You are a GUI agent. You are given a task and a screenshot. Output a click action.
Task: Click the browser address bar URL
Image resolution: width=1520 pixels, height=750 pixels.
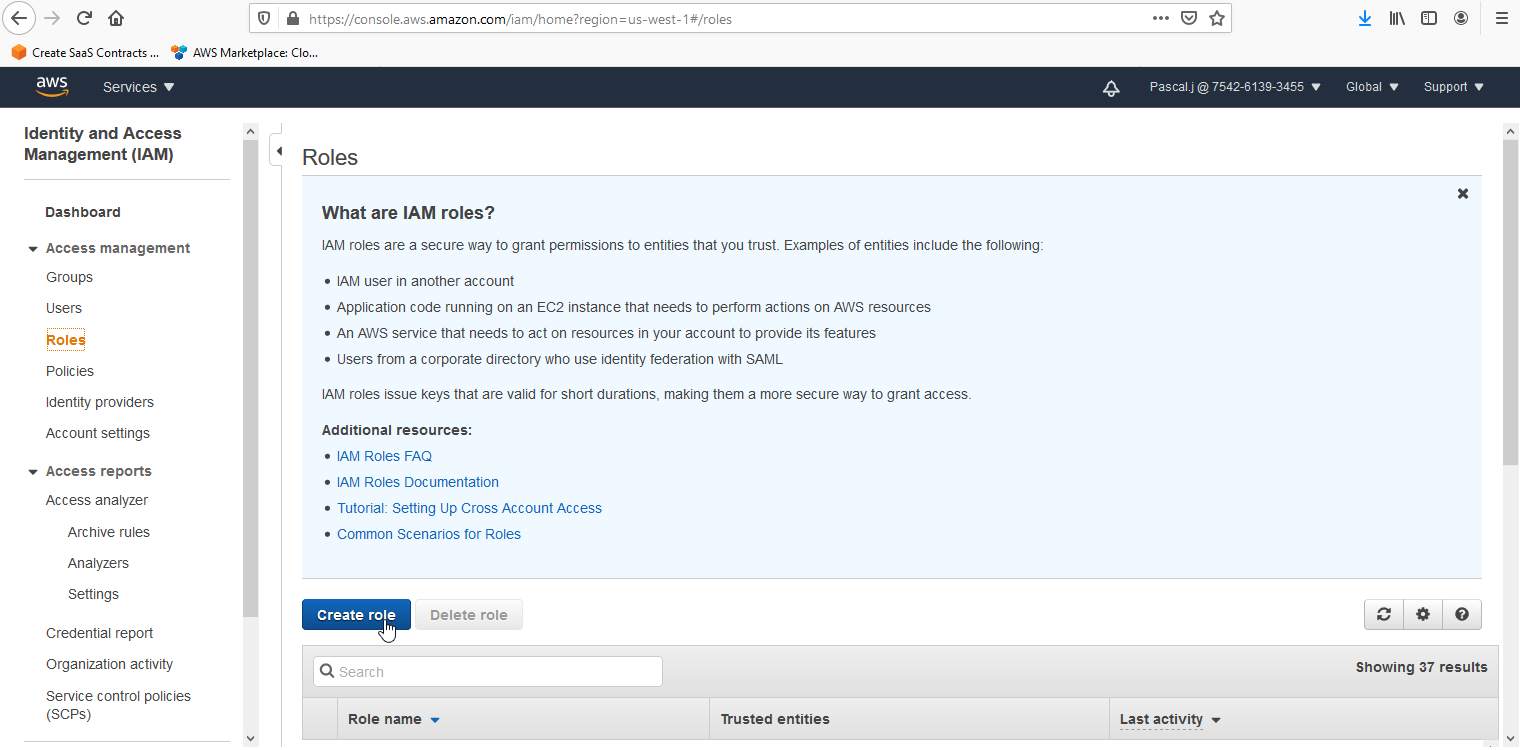point(520,18)
